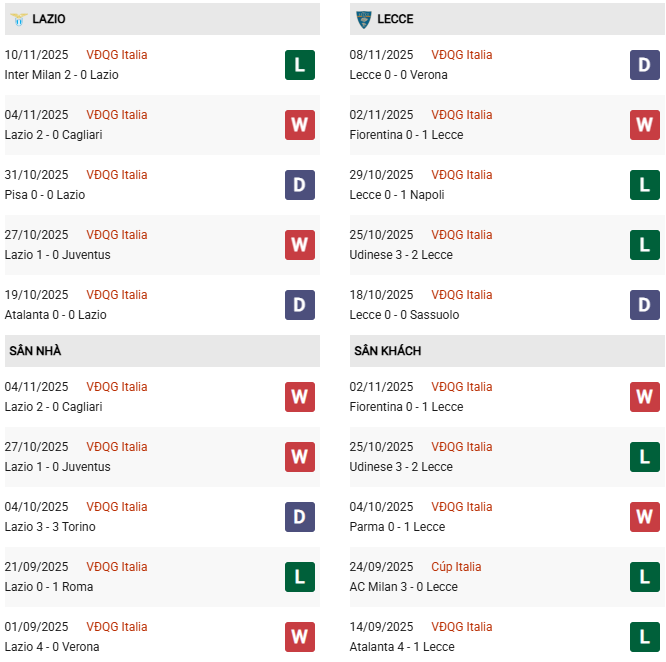Click the D badge for Lazio 3-3 Torino
Screen dimensions: 666x662
pos(299,517)
